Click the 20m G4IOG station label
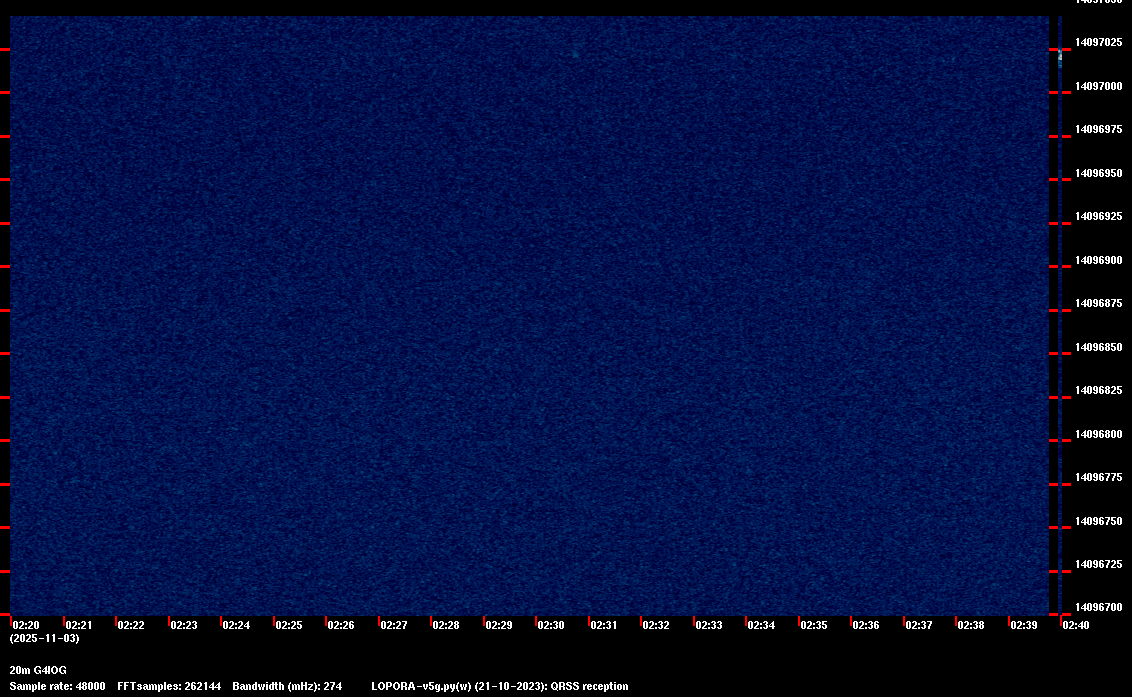The width and height of the screenshot is (1132, 697). click(38, 670)
